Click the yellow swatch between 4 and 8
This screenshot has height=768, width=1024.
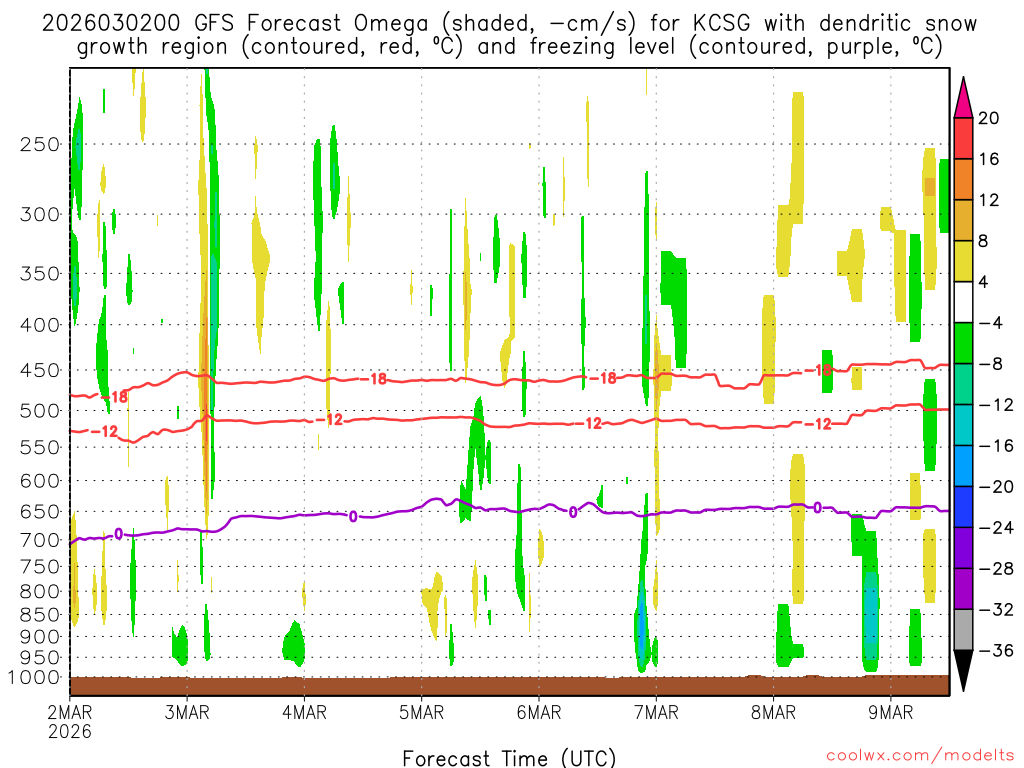coord(963,261)
